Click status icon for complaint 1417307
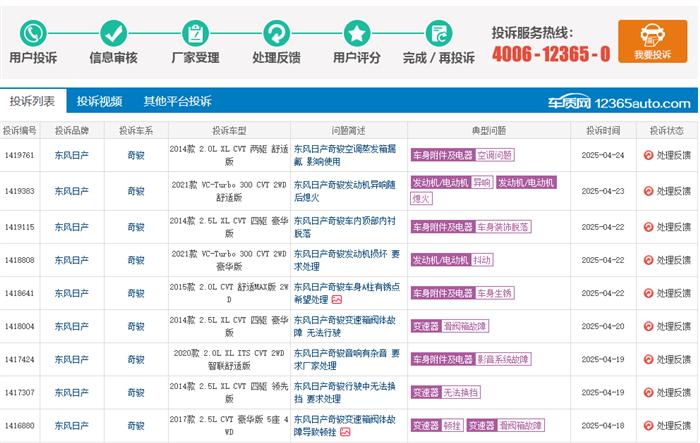700x443 pixels. click(648, 392)
